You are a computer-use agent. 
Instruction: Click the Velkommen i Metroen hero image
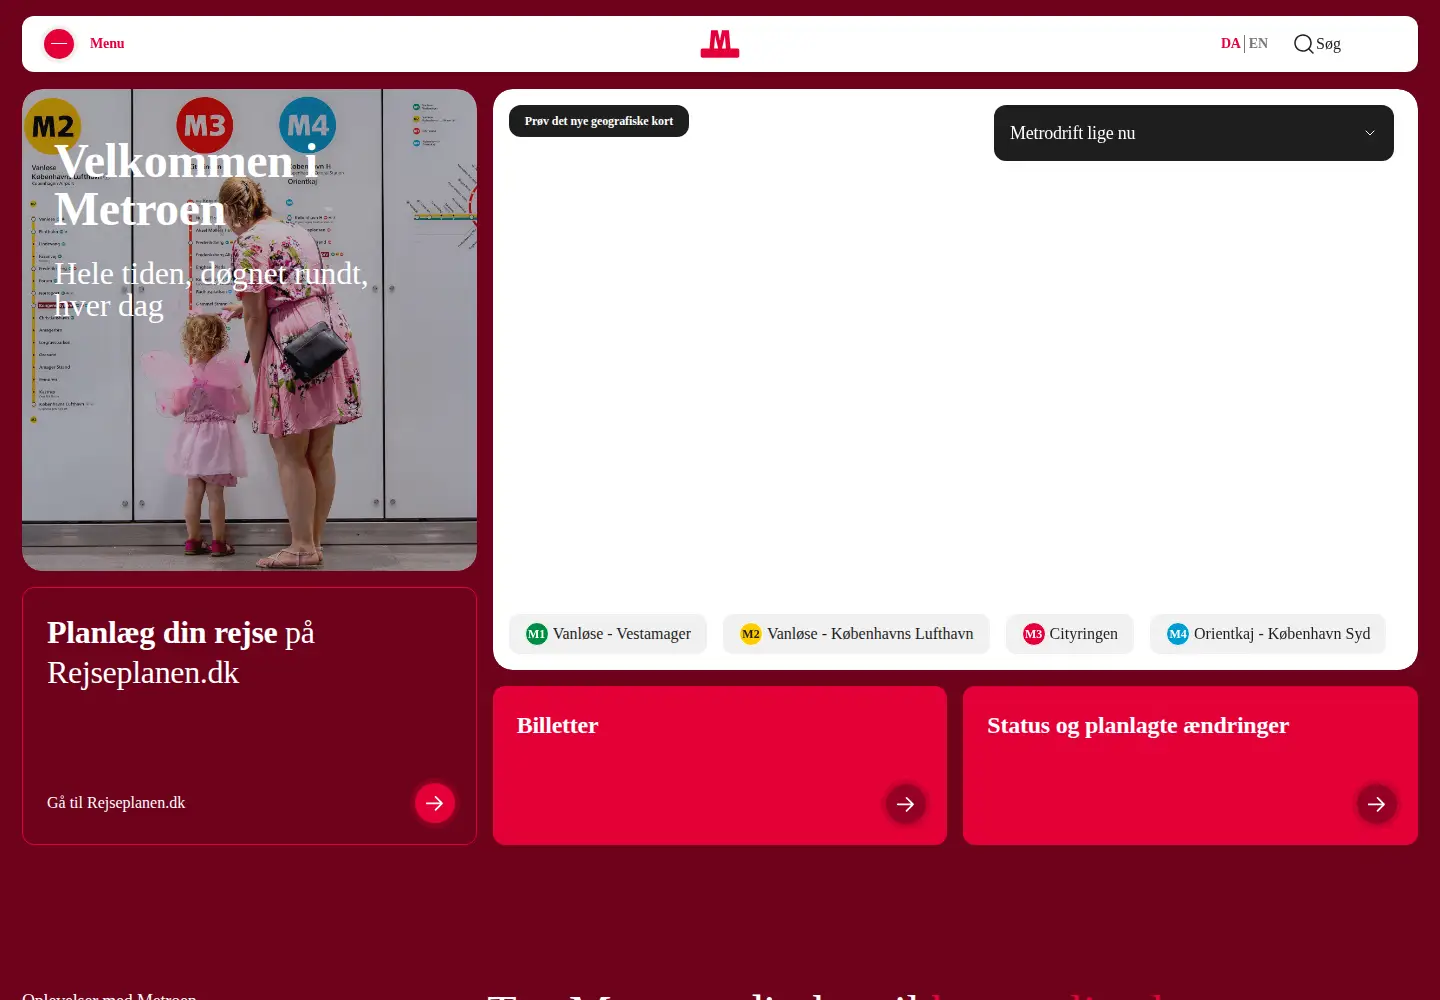tap(249, 330)
